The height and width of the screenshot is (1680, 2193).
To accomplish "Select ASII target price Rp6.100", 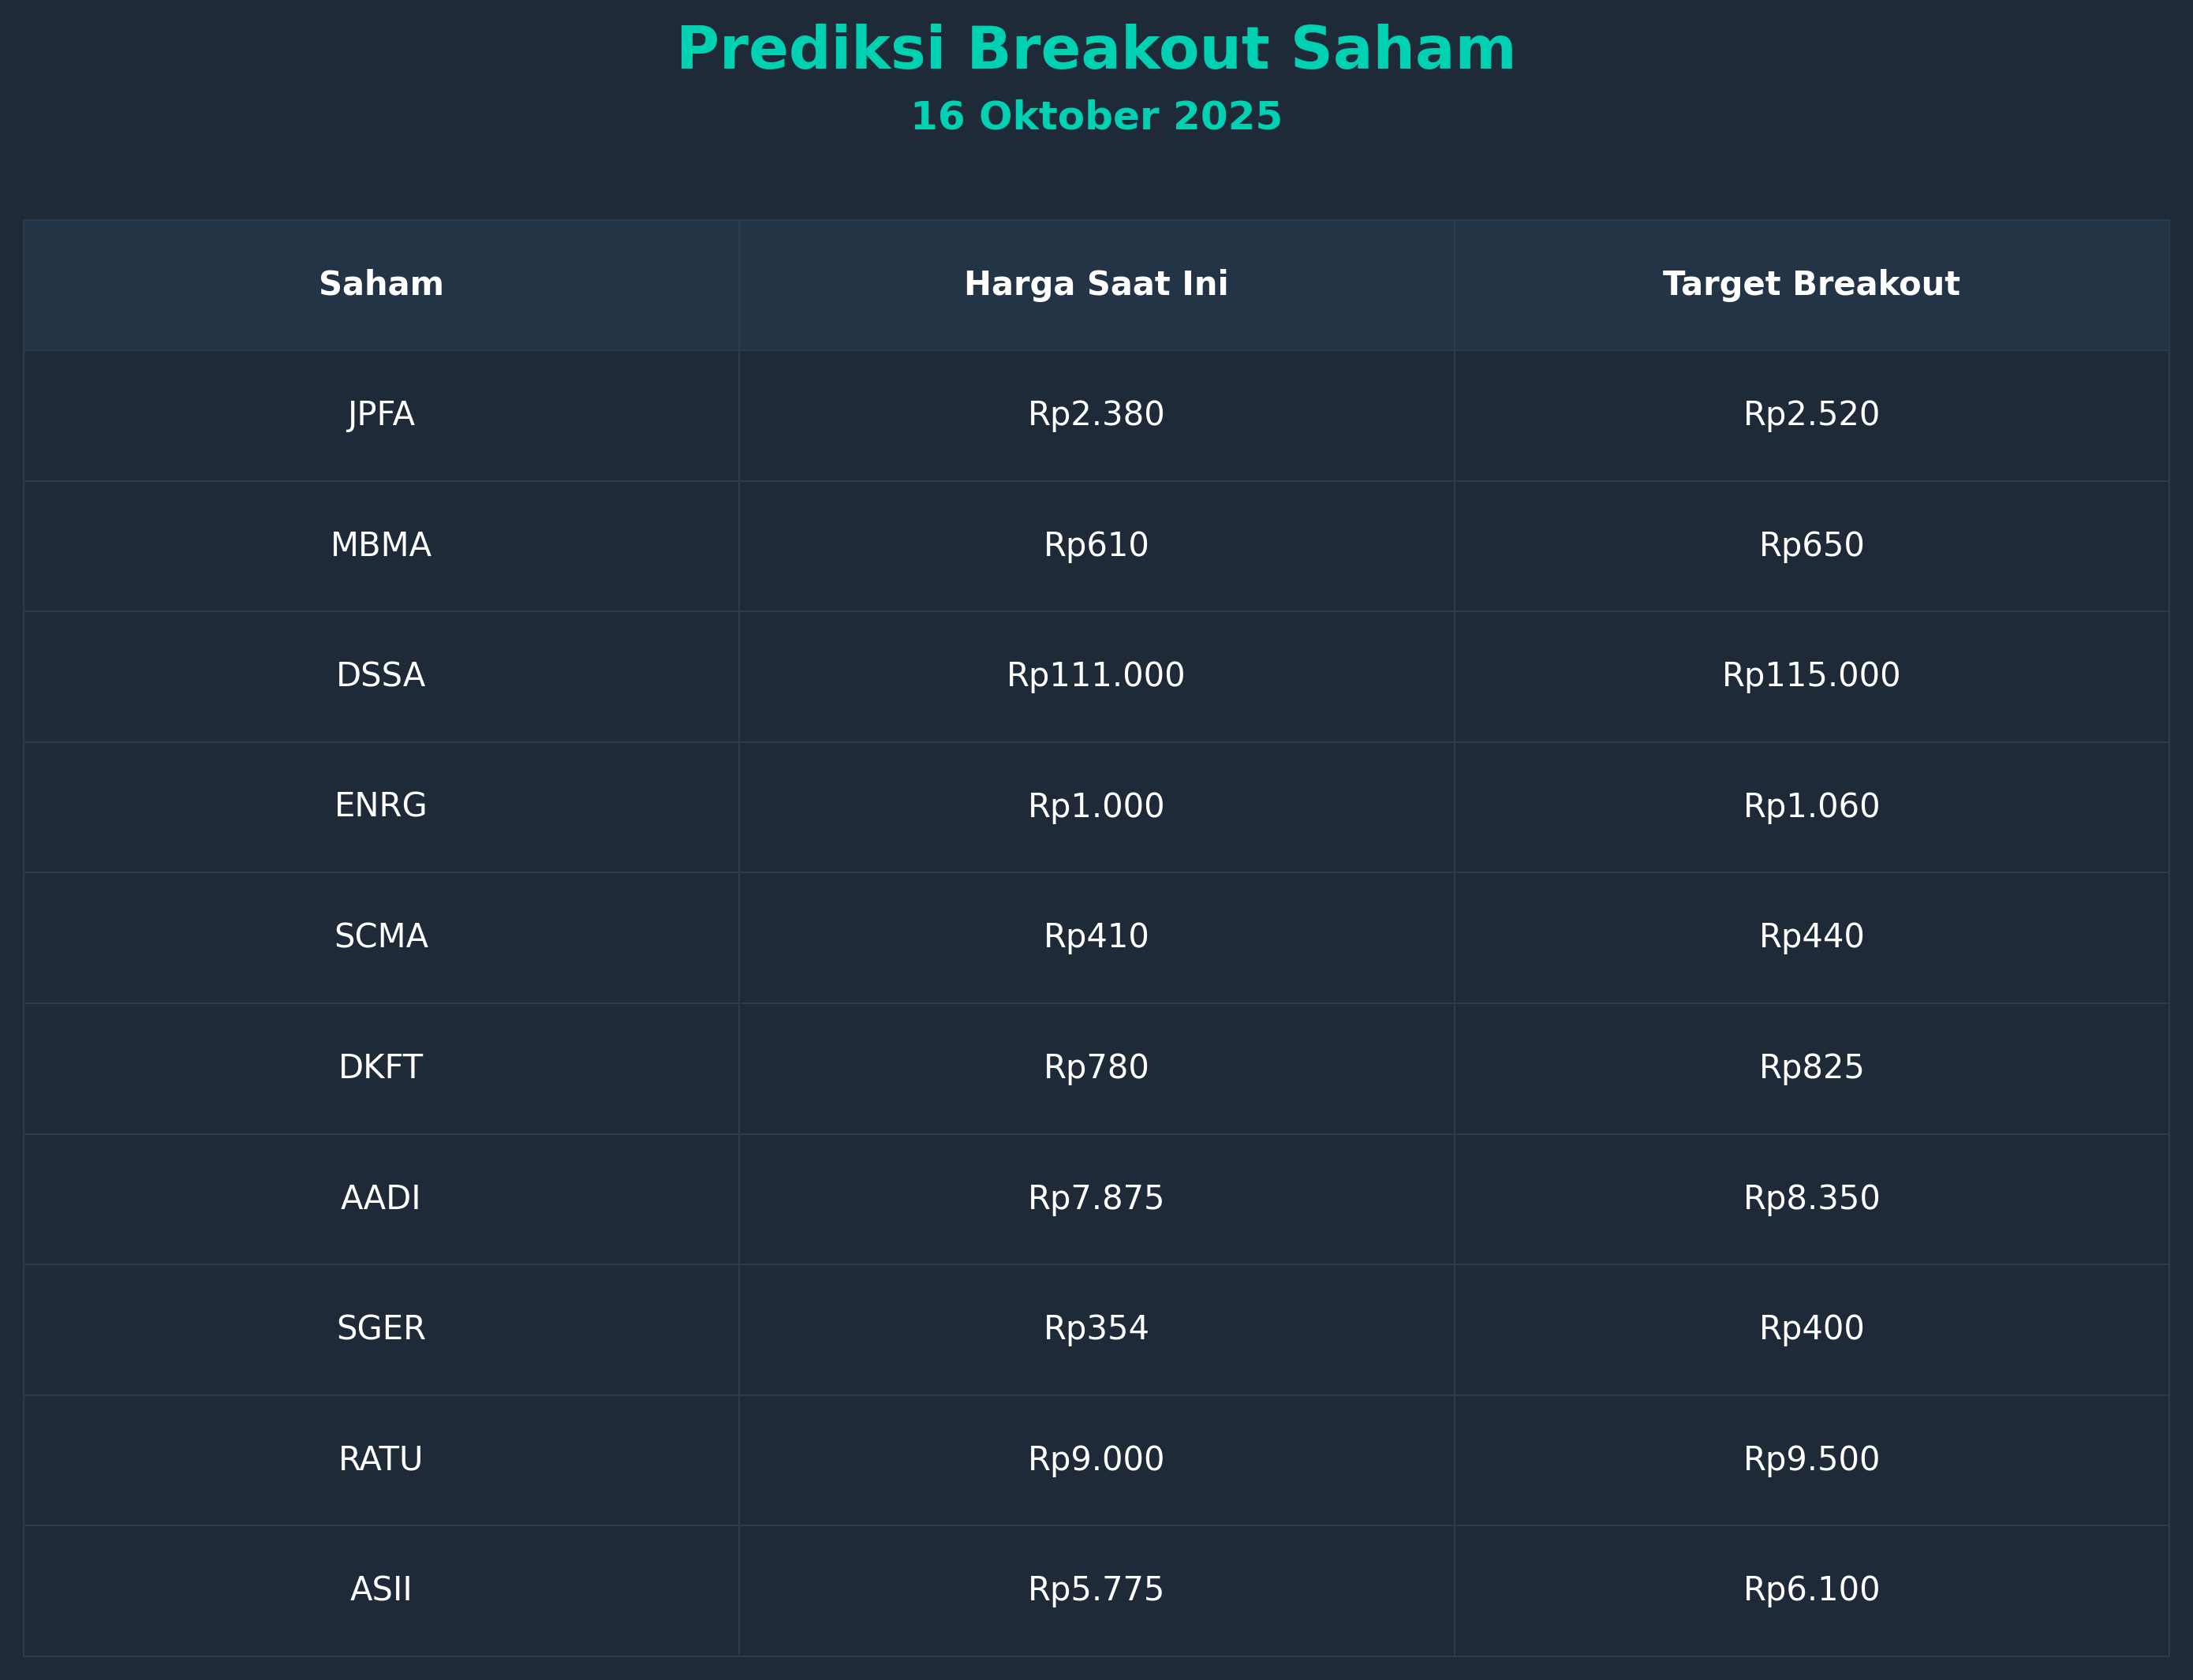I will point(1811,1590).
